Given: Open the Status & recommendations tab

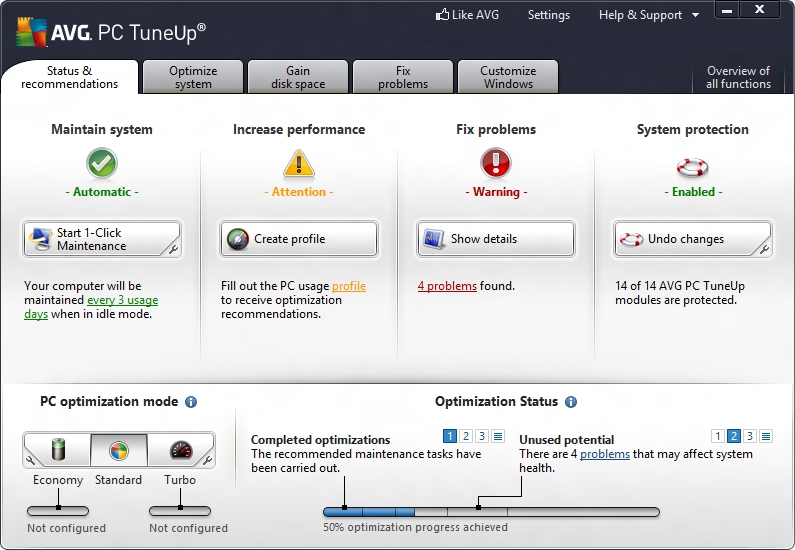Looking at the screenshot, I should (x=69, y=77).
